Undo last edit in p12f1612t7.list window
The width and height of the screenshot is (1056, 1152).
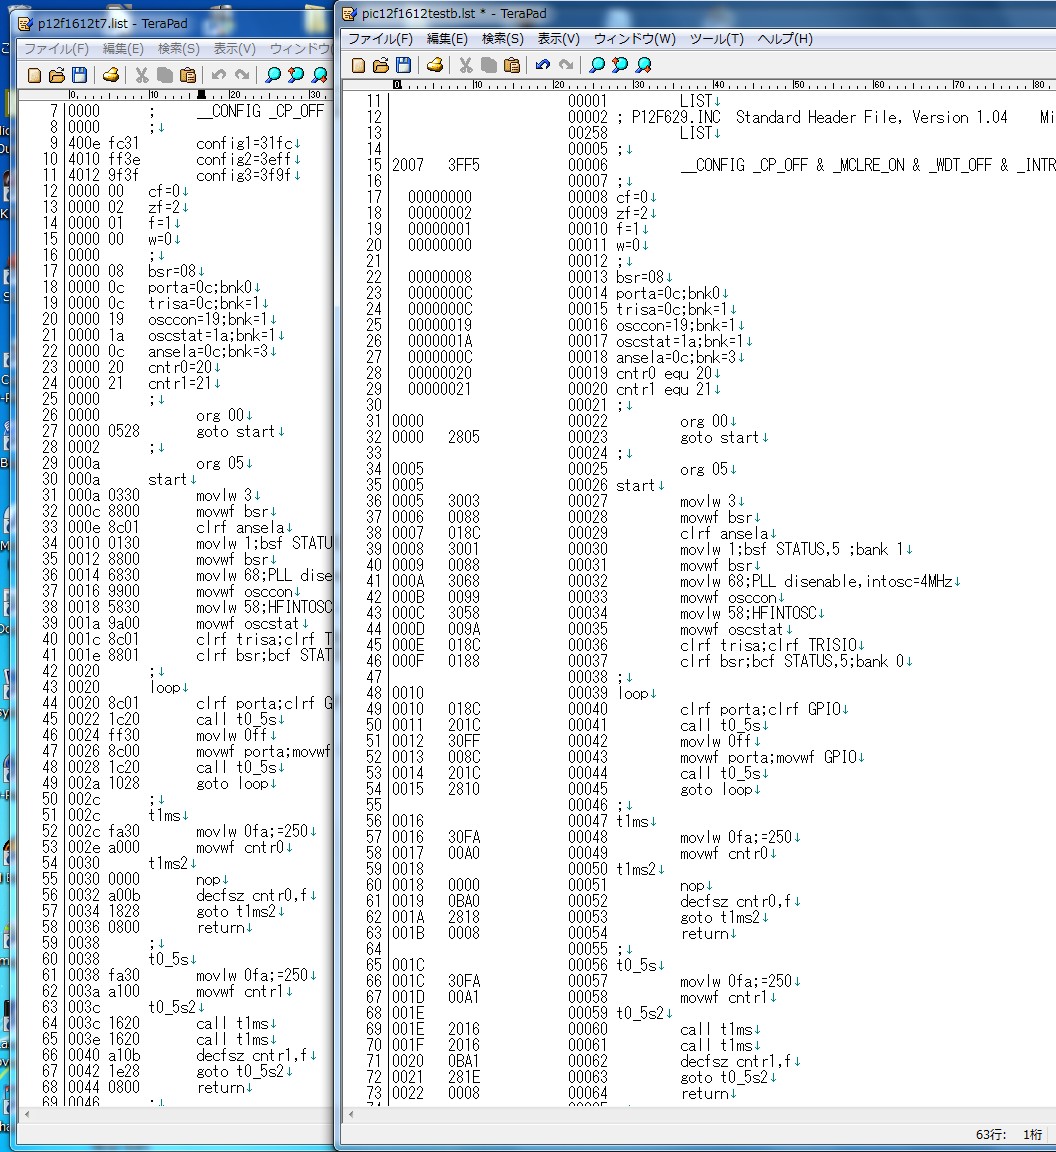pyautogui.click(x=219, y=75)
